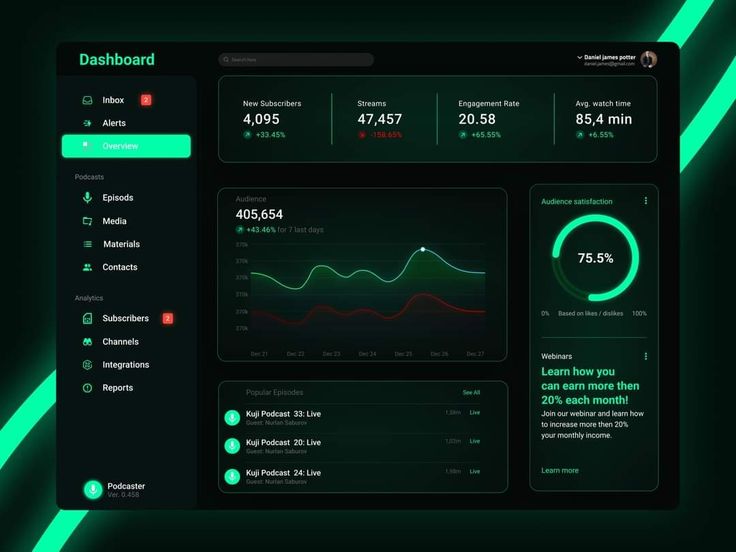Click the 405,654 audience value
Screen dimensions: 736x552
259,215
